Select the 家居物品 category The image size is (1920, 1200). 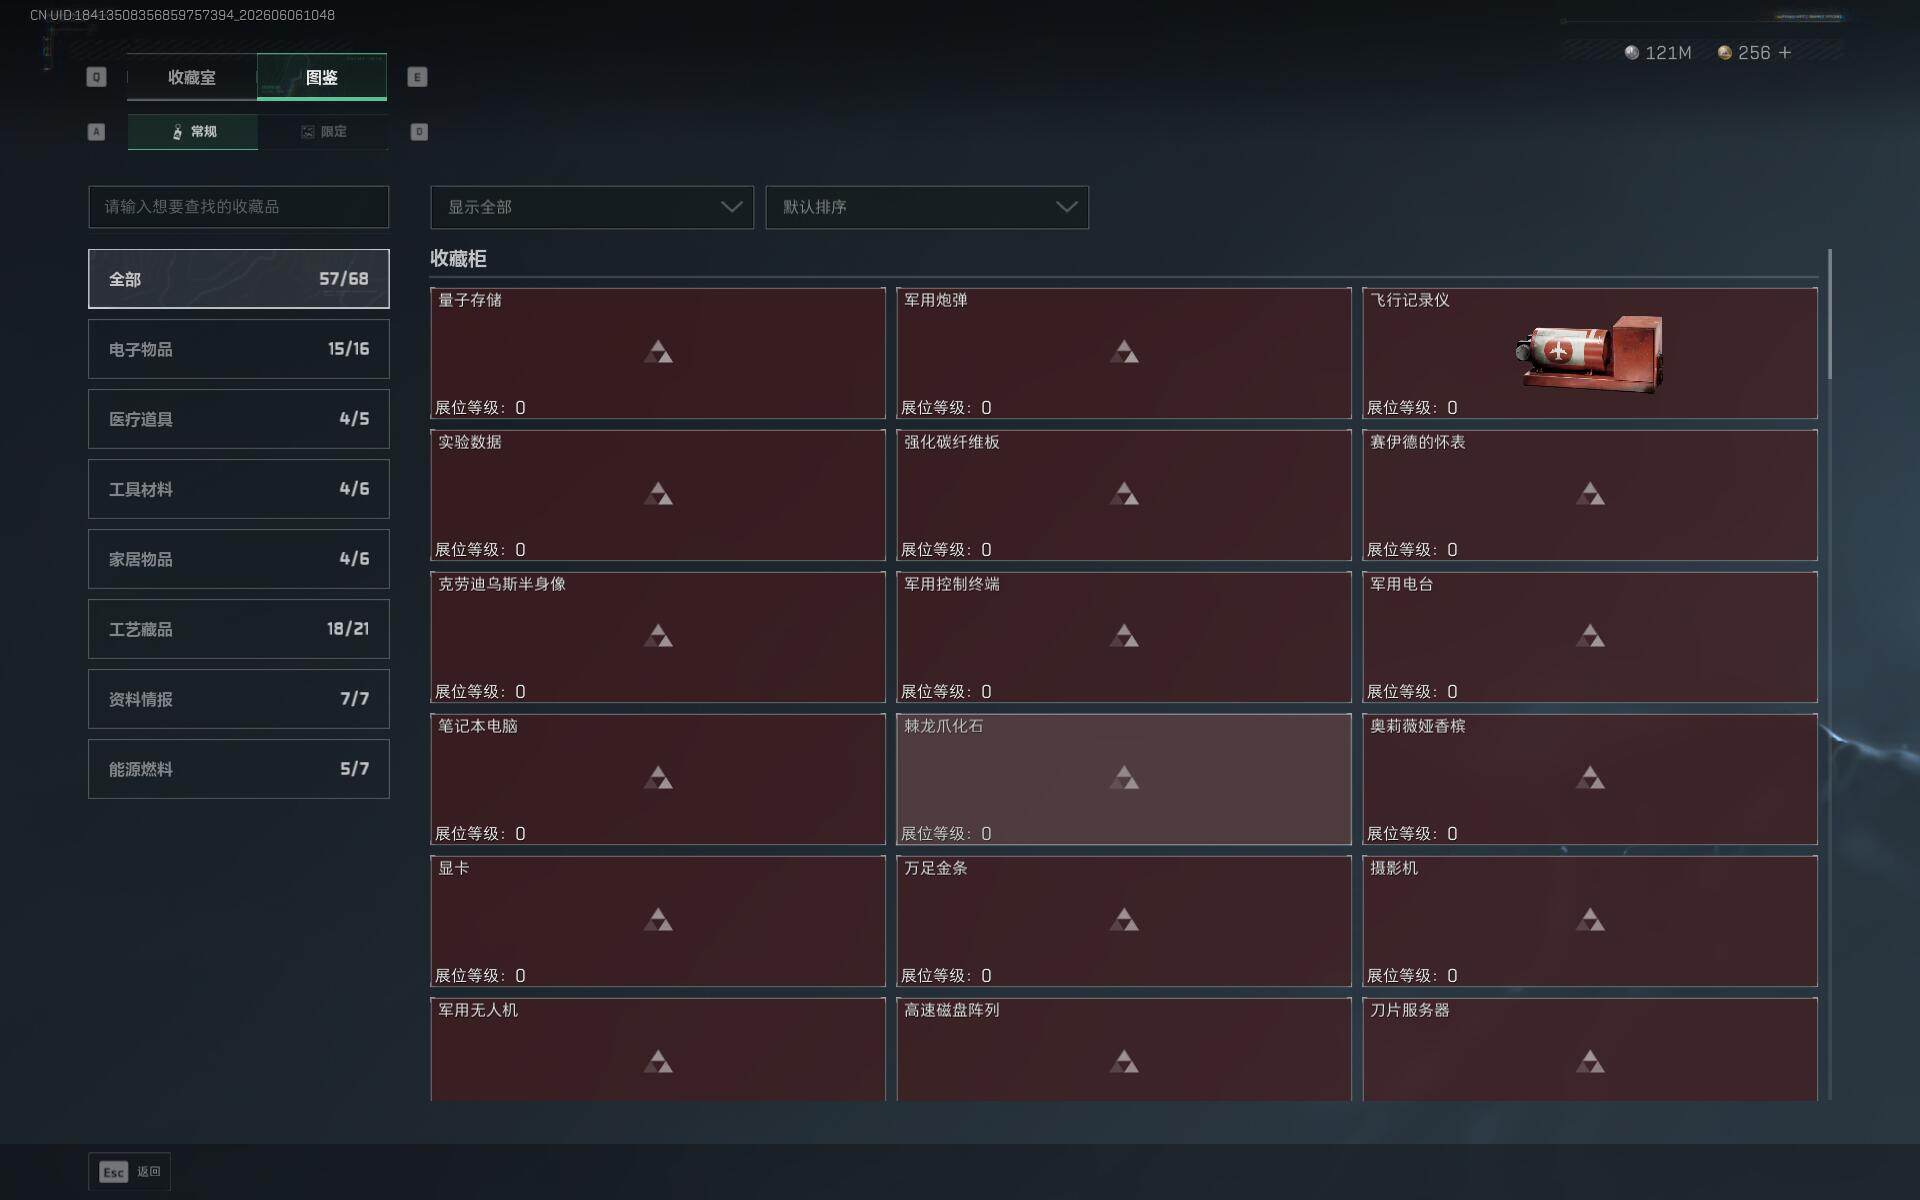pyautogui.click(x=238, y=559)
